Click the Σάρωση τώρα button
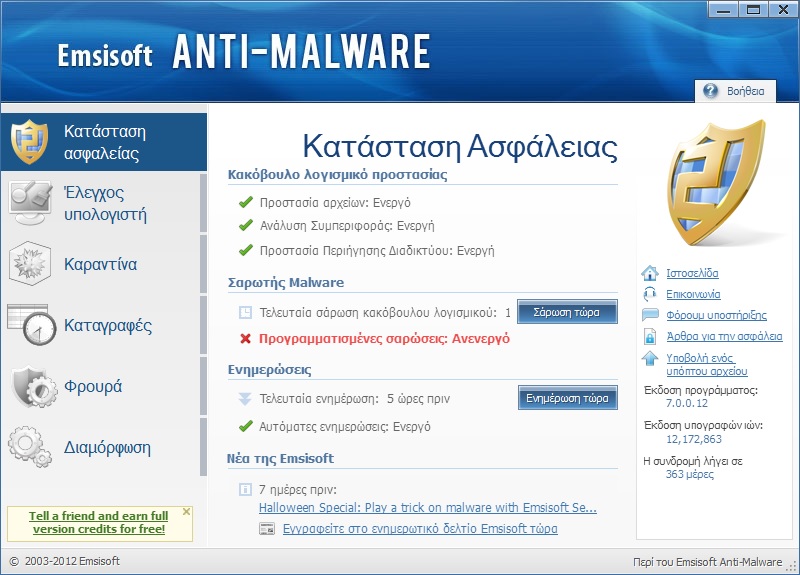Viewport: 800px width, 575px height. click(x=567, y=312)
